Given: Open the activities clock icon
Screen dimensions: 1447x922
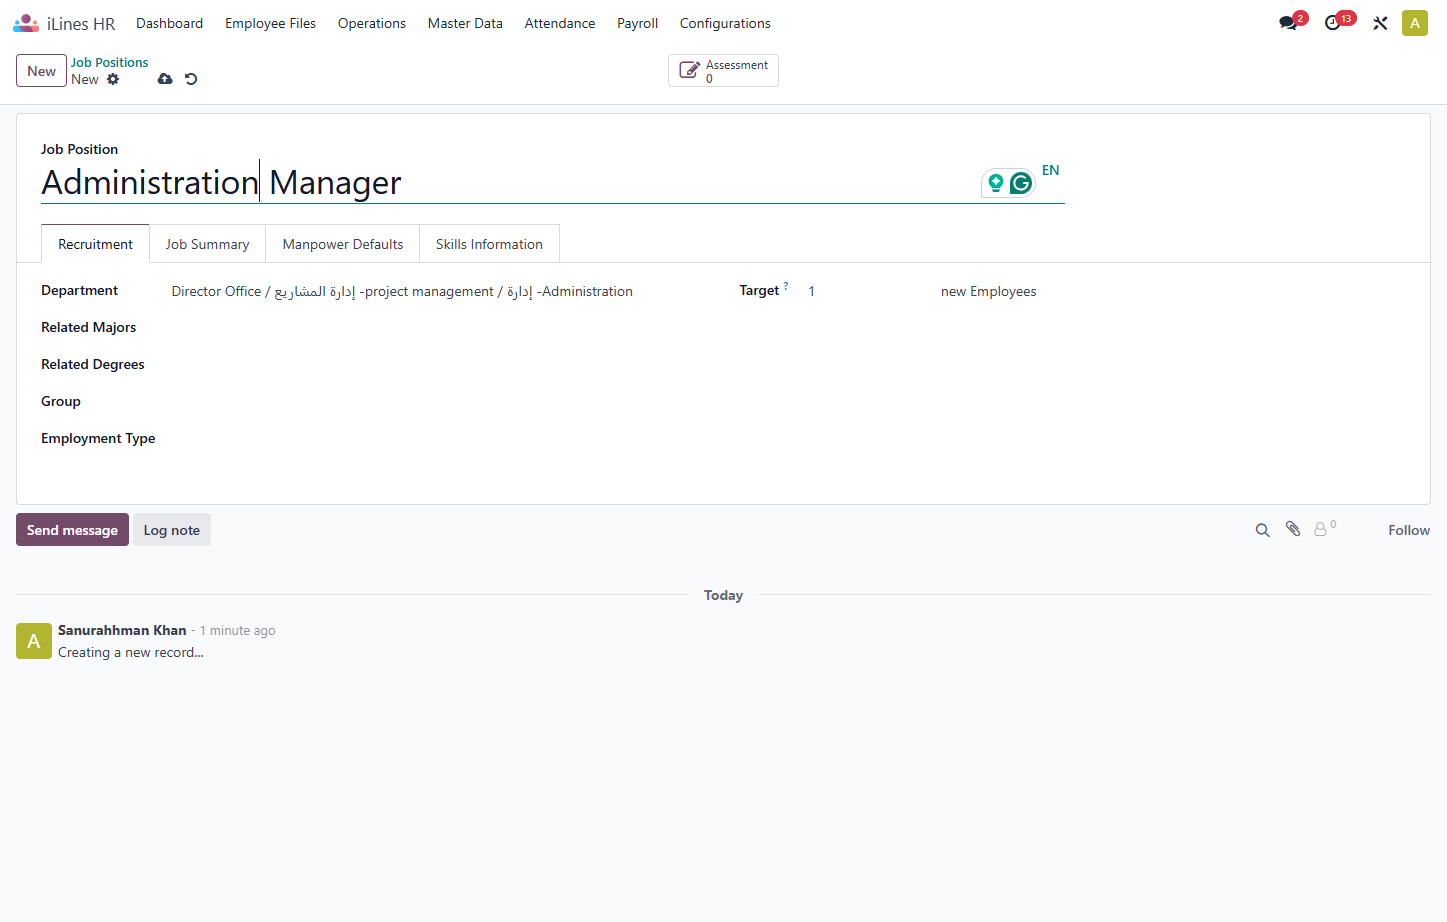Looking at the screenshot, I should tap(1332, 23).
